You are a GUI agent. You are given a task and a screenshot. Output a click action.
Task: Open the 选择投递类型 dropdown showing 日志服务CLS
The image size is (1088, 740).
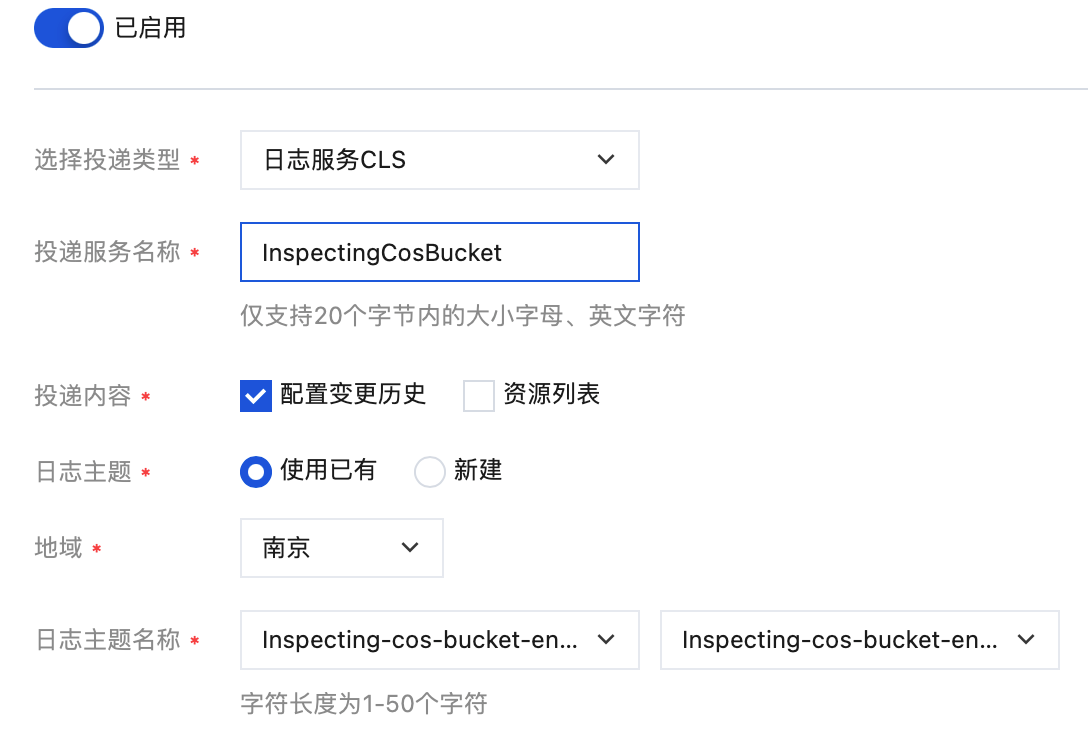click(439, 160)
